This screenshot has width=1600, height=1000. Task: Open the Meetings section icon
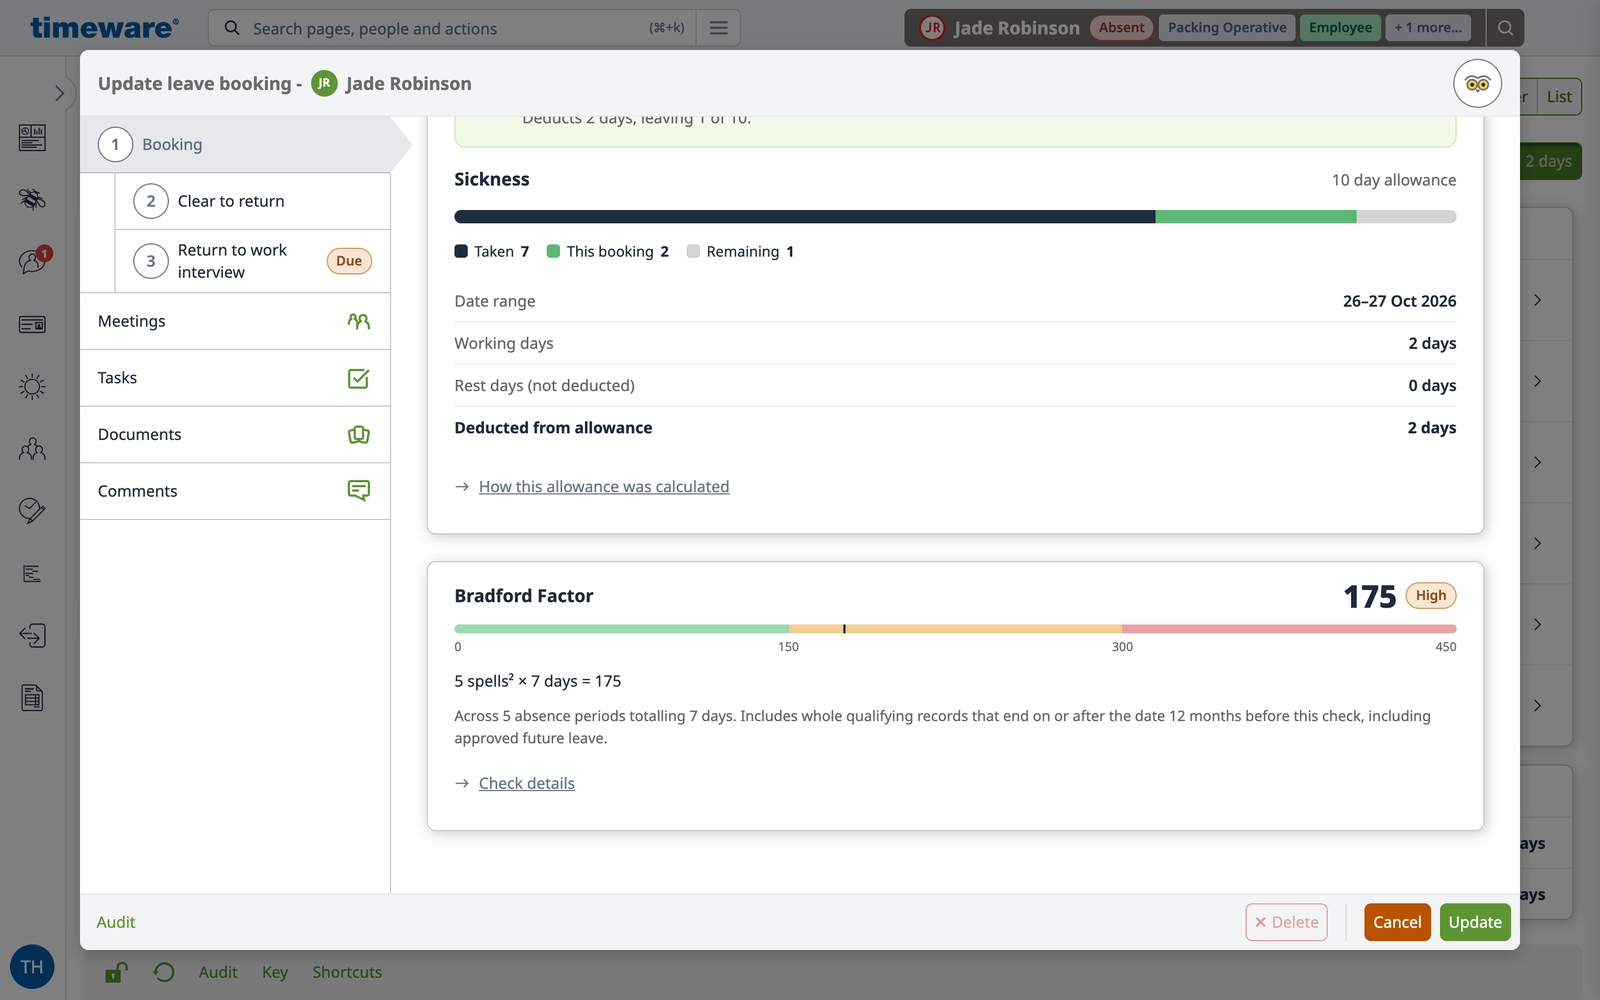tap(358, 321)
